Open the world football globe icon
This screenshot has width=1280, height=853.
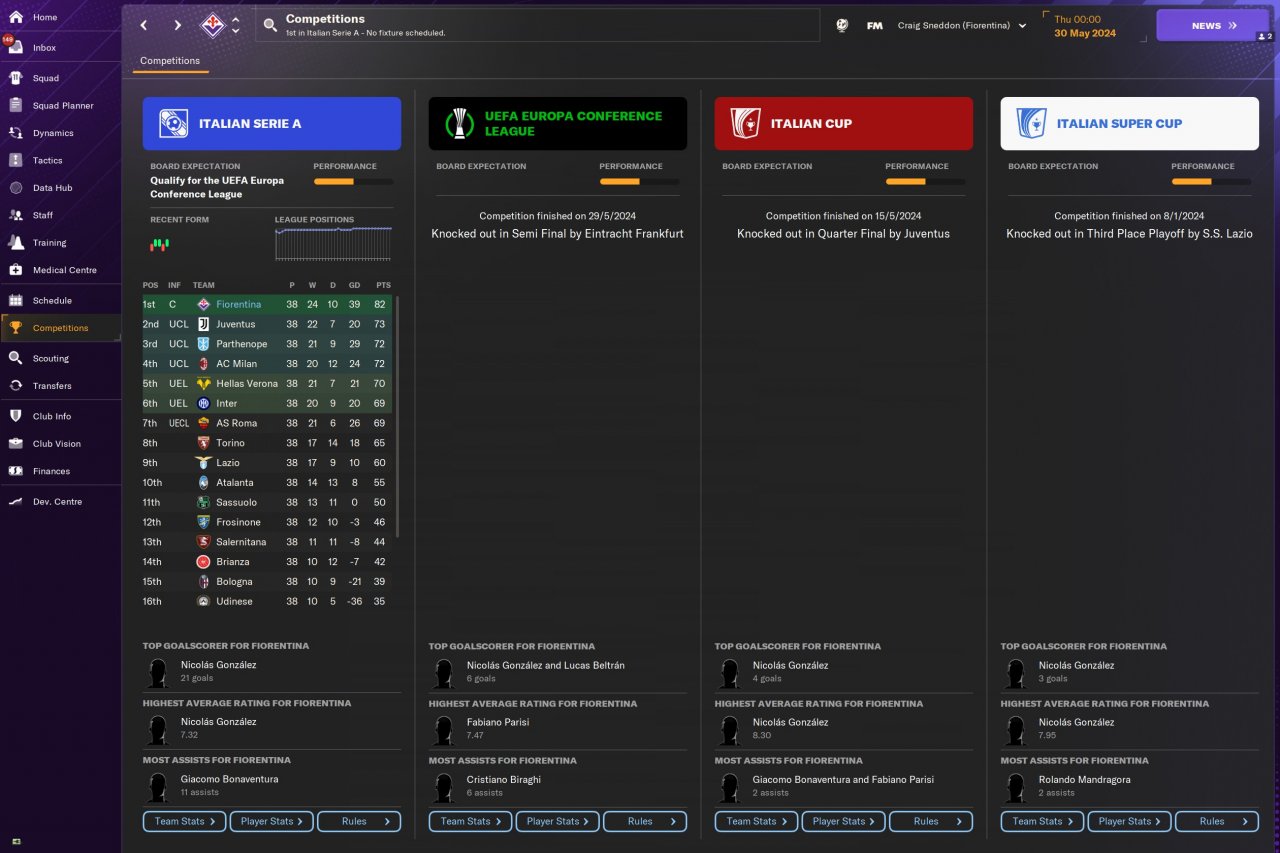[x=842, y=25]
